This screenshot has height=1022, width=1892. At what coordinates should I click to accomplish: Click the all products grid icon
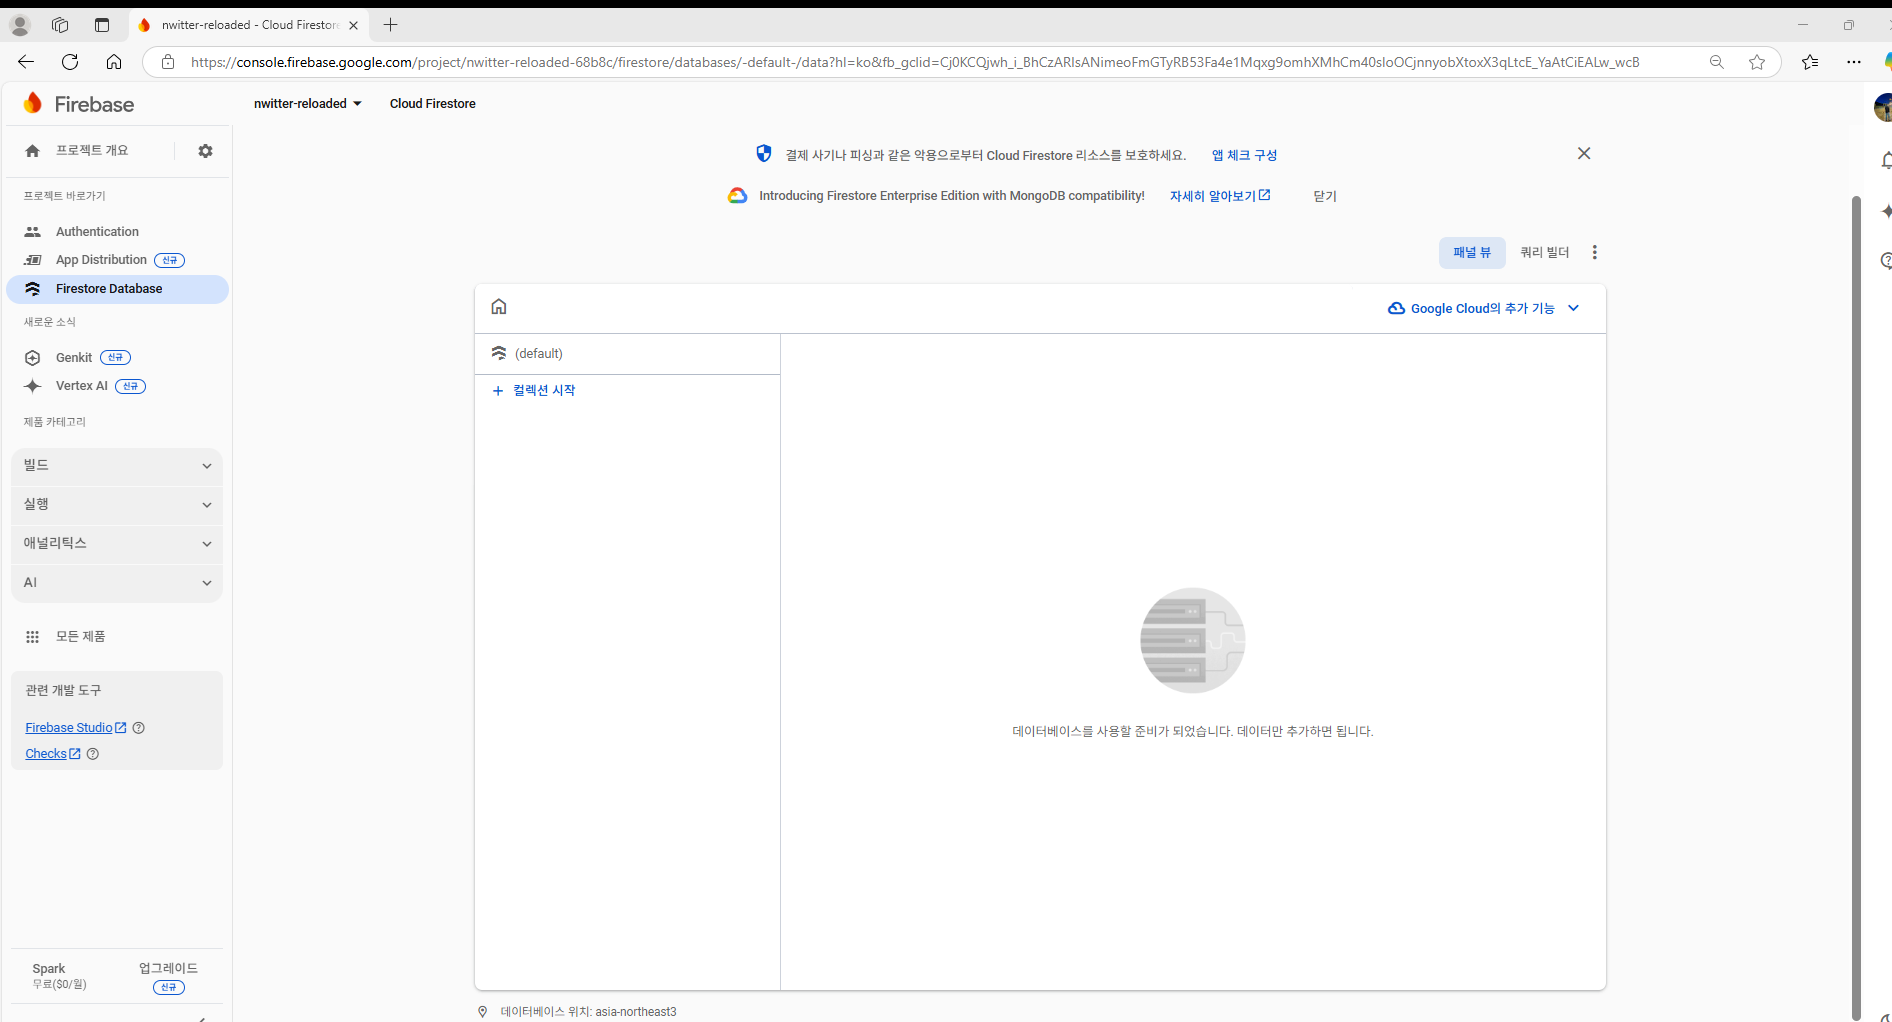coord(32,637)
